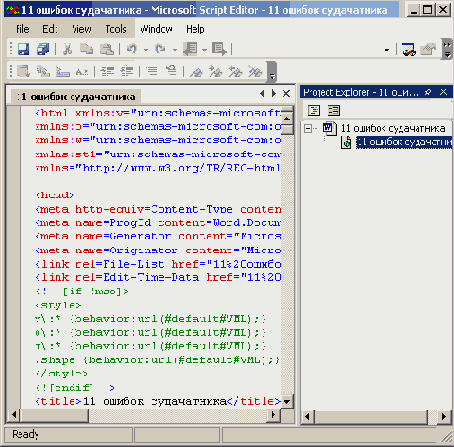
Task: Click the meta name=ProgId code line
Action: tap(158, 223)
